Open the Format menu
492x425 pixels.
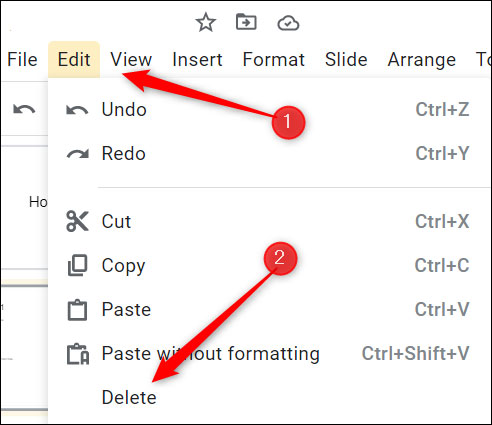coord(274,60)
